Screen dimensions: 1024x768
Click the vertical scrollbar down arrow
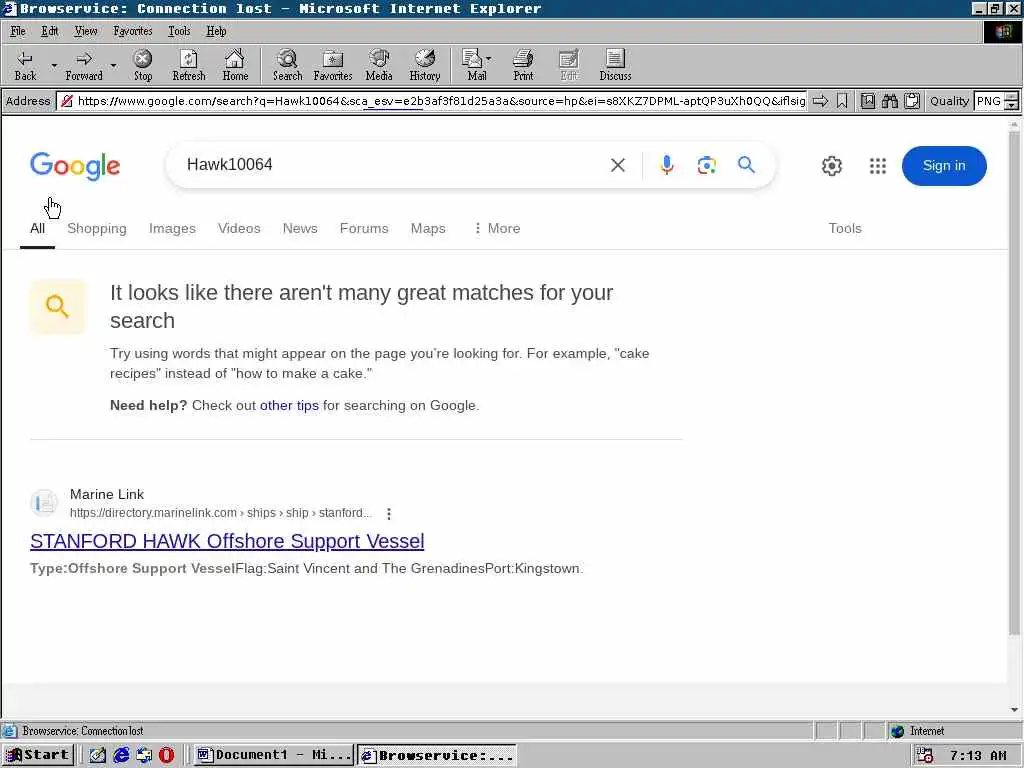(1014, 710)
